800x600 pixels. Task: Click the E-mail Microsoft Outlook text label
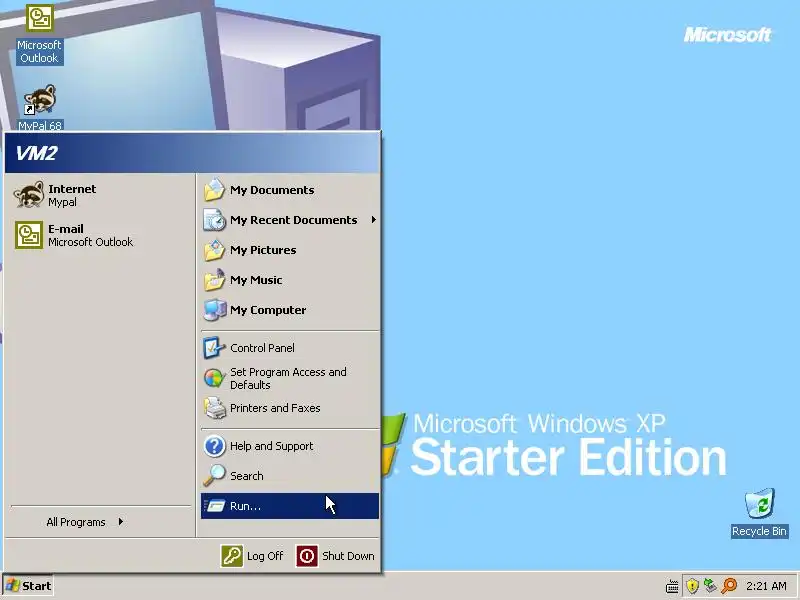click(90, 235)
